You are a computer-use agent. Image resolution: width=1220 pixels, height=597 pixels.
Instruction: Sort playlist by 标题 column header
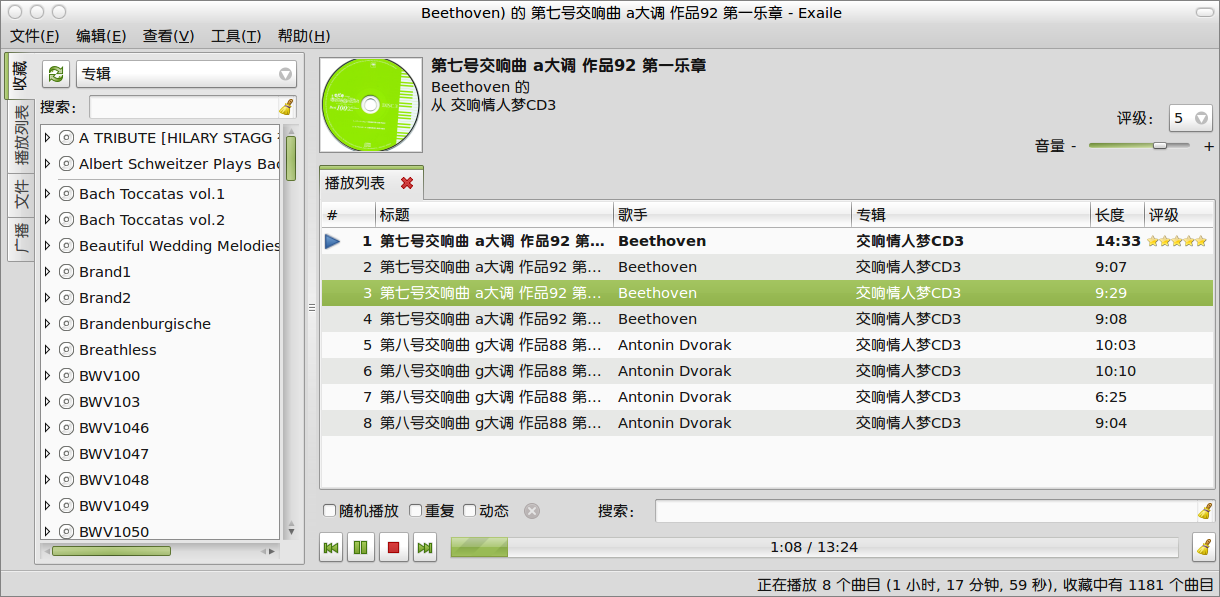coord(495,215)
